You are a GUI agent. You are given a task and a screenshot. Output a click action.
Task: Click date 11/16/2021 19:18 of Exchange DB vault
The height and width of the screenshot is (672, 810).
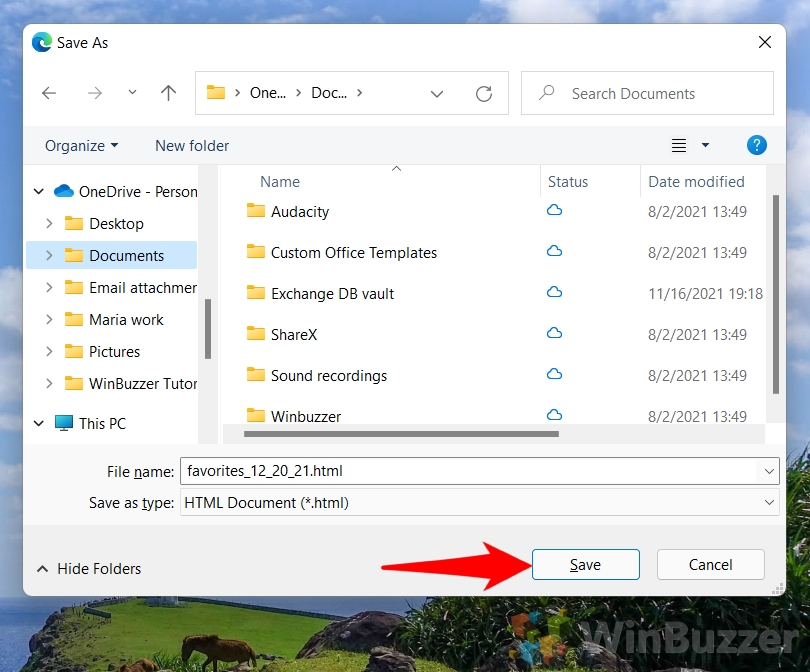(705, 294)
